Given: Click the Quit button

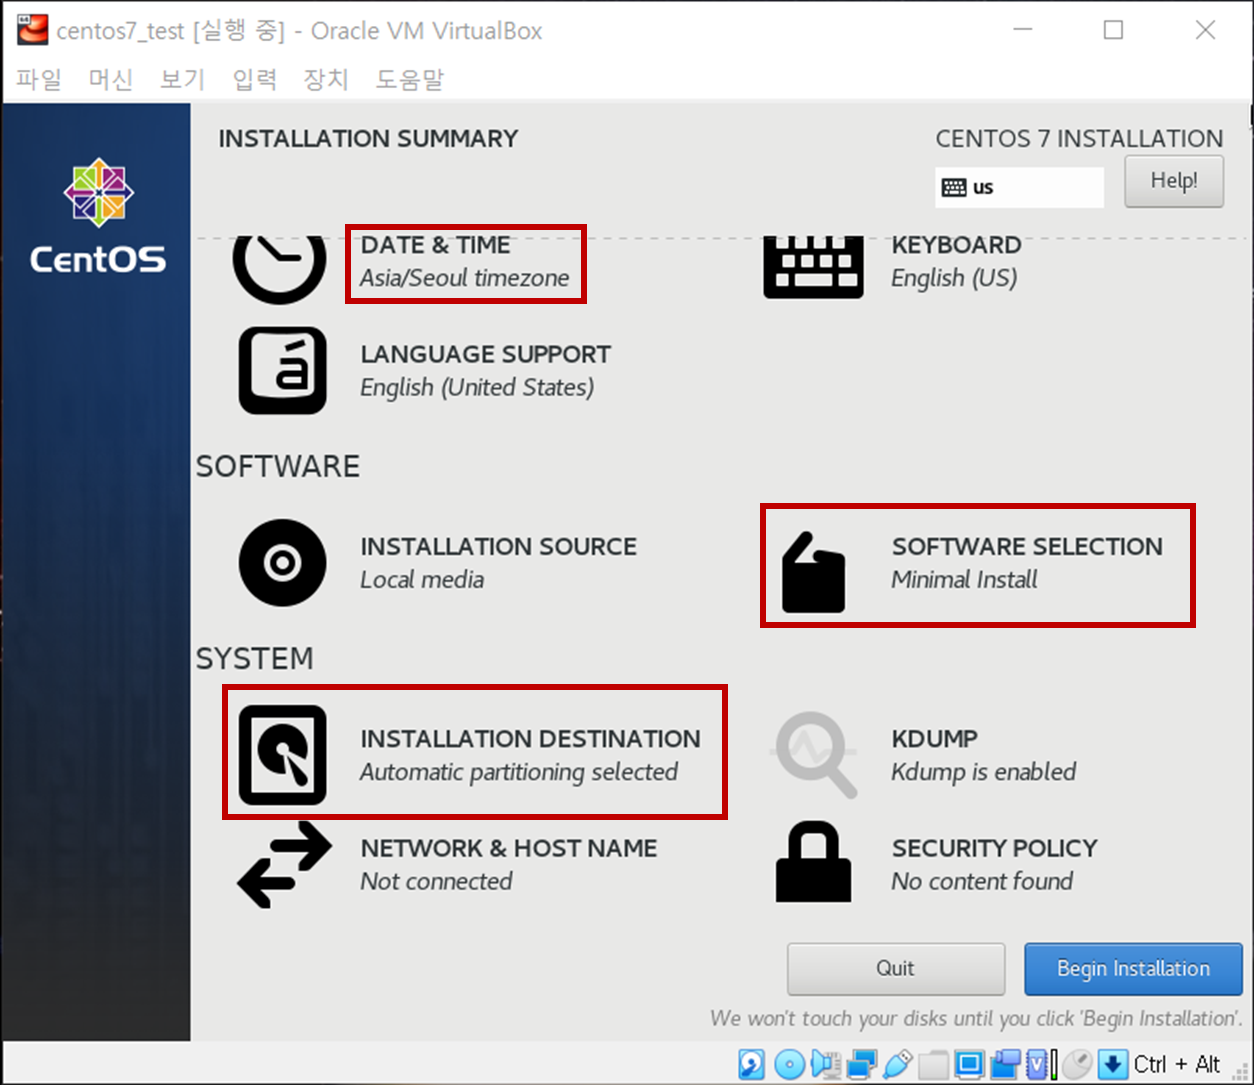Looking at the screenshot, I should tap(896, 968).
